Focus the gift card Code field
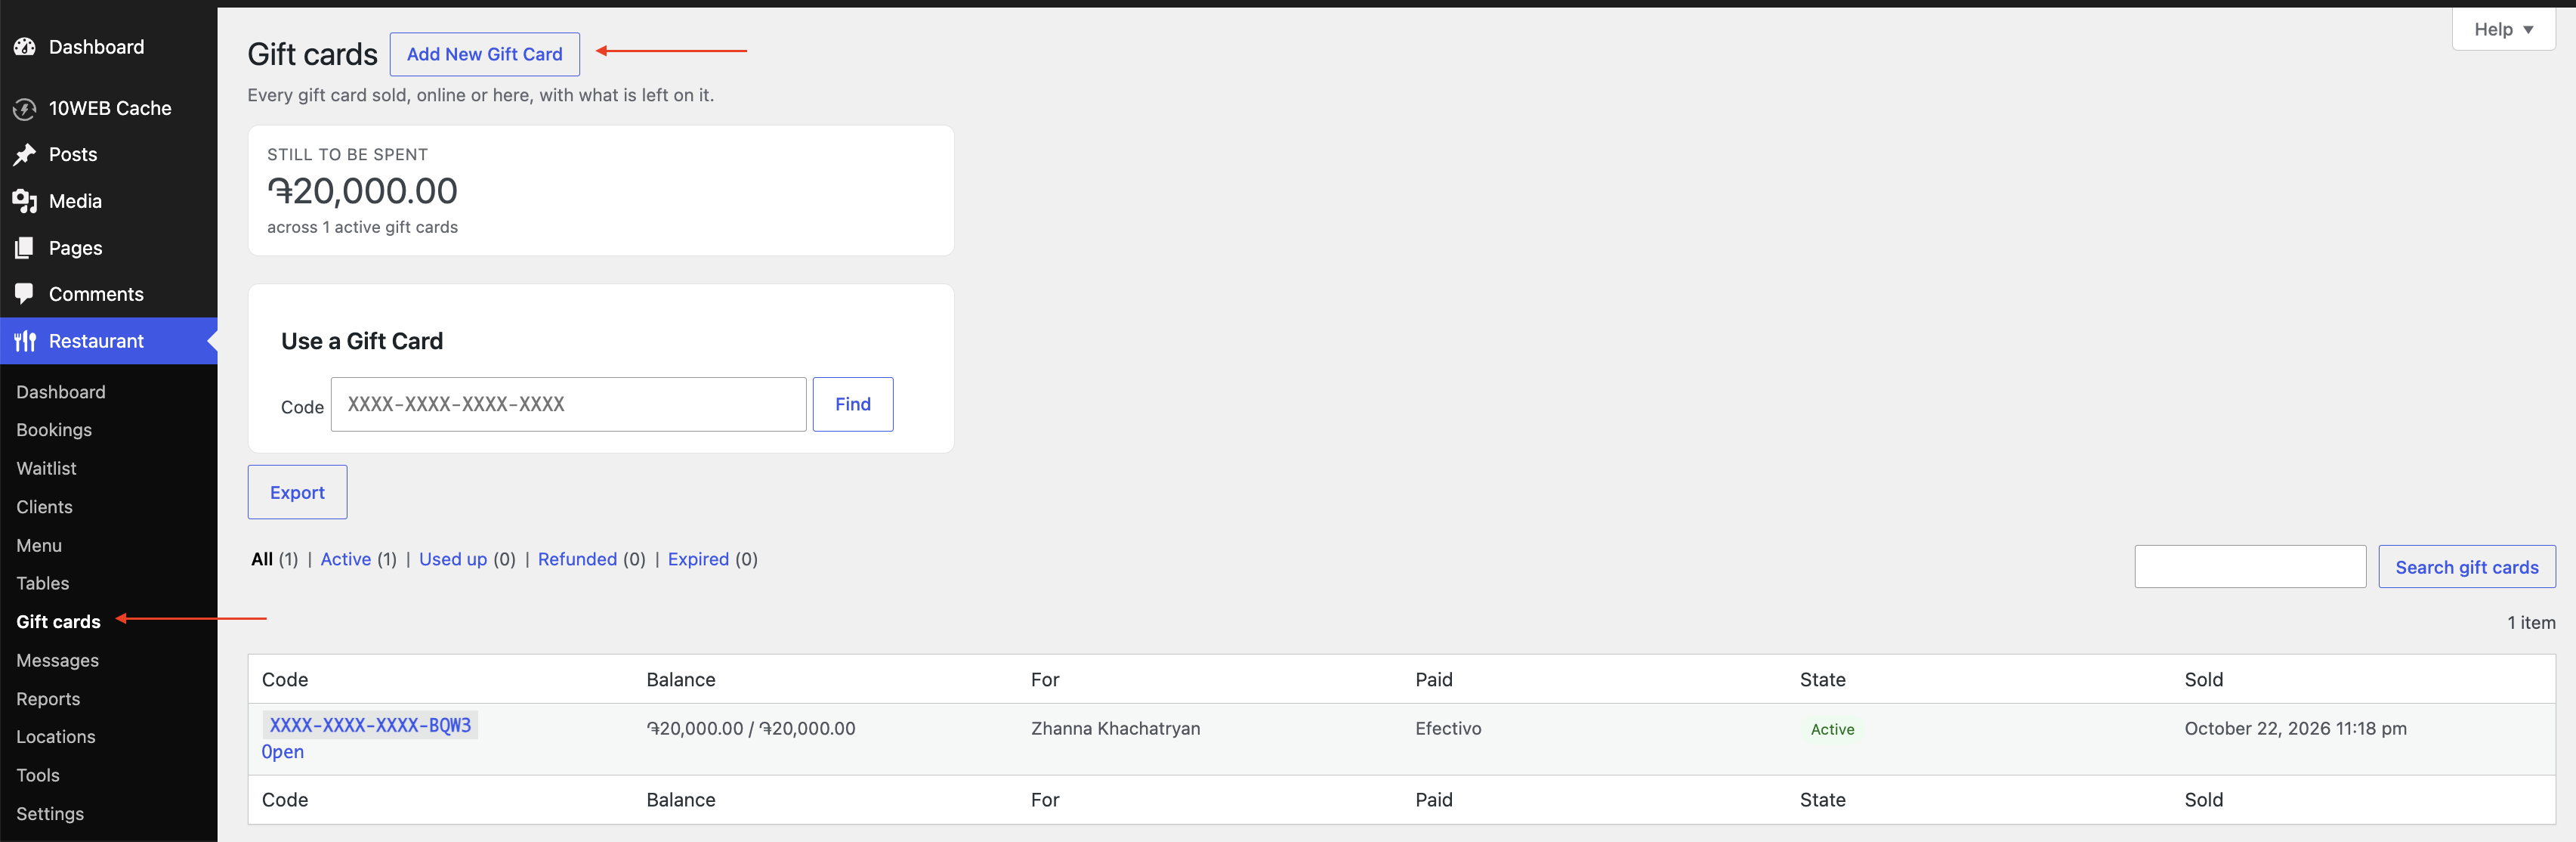Viewport: 2576px width, 842px height. pos(568,404)
